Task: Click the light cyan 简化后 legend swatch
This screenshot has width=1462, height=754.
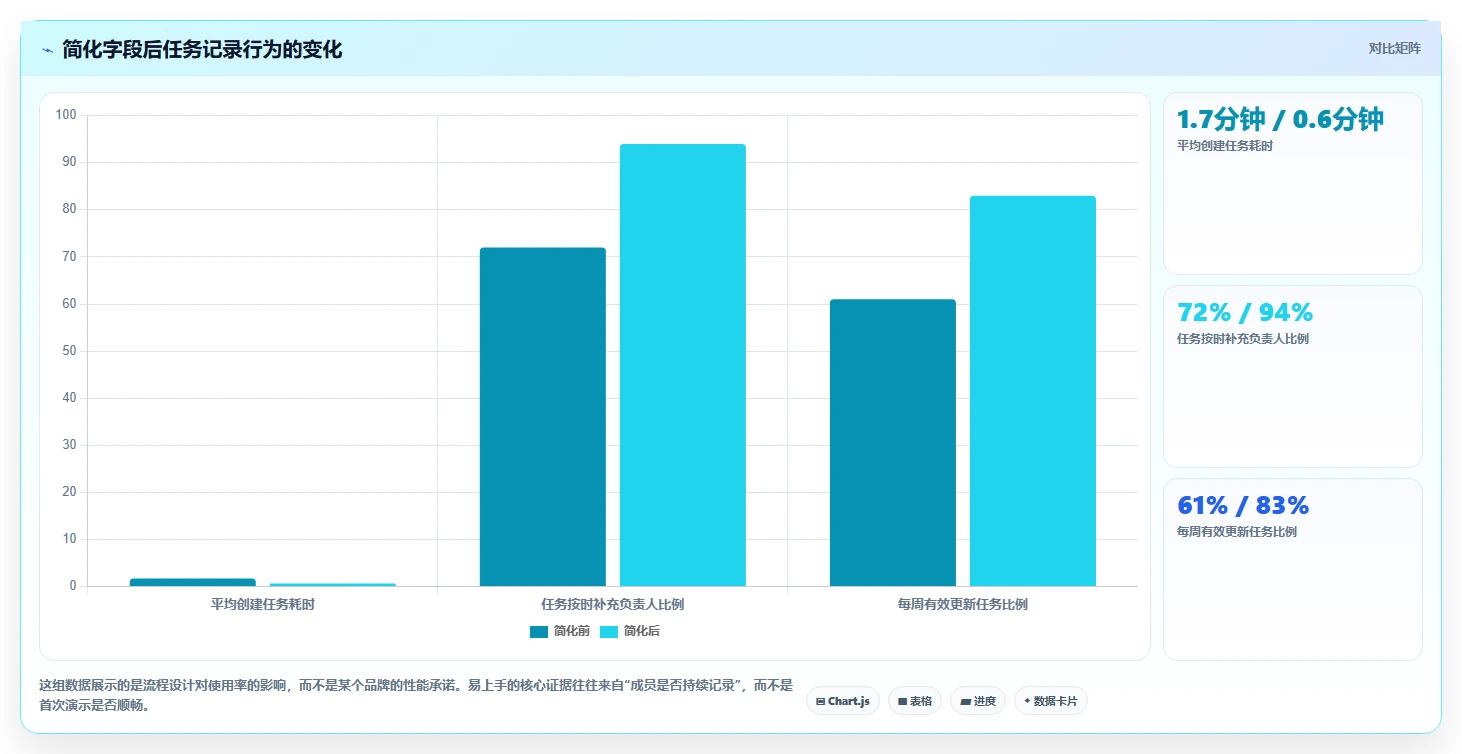Action: pyautogui.click(x=609, y=631)
